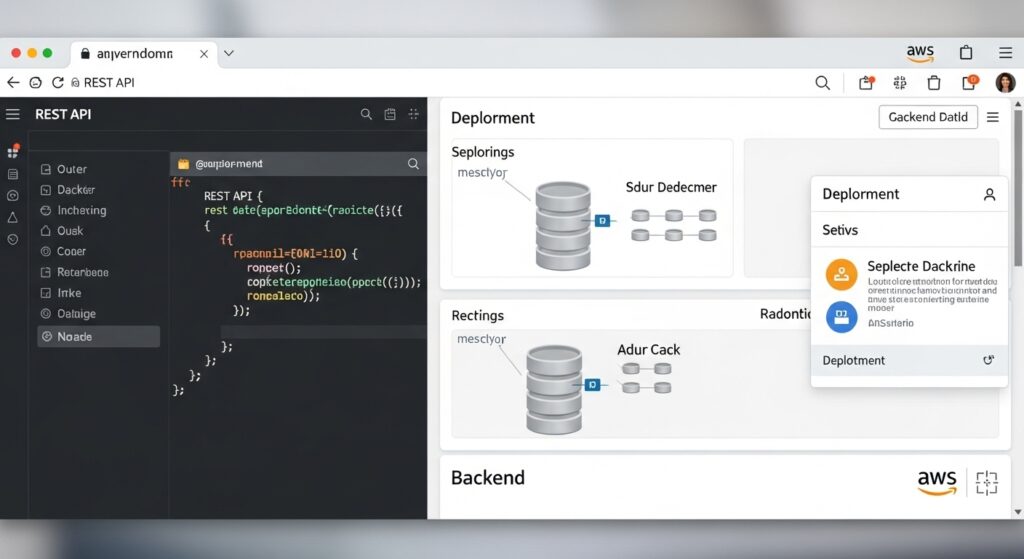The height and width of the screenshot is (559, 1024).
Task: Open the browser's top-right hamburger menu
Action: 1005,53
